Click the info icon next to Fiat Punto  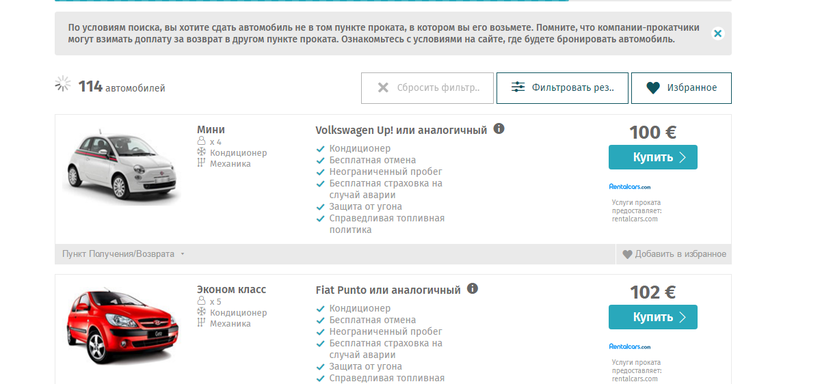click(472, 289)
